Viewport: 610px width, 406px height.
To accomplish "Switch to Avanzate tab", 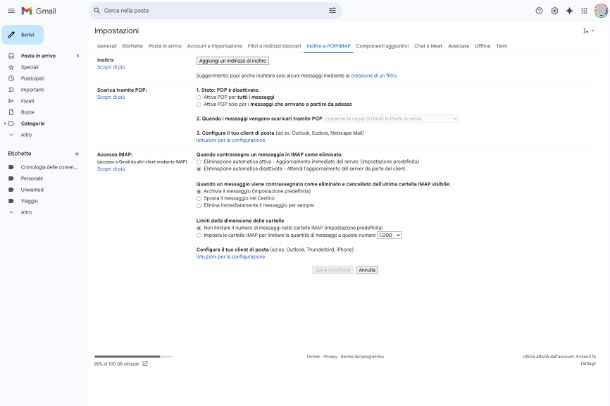I will pos(458,46).
